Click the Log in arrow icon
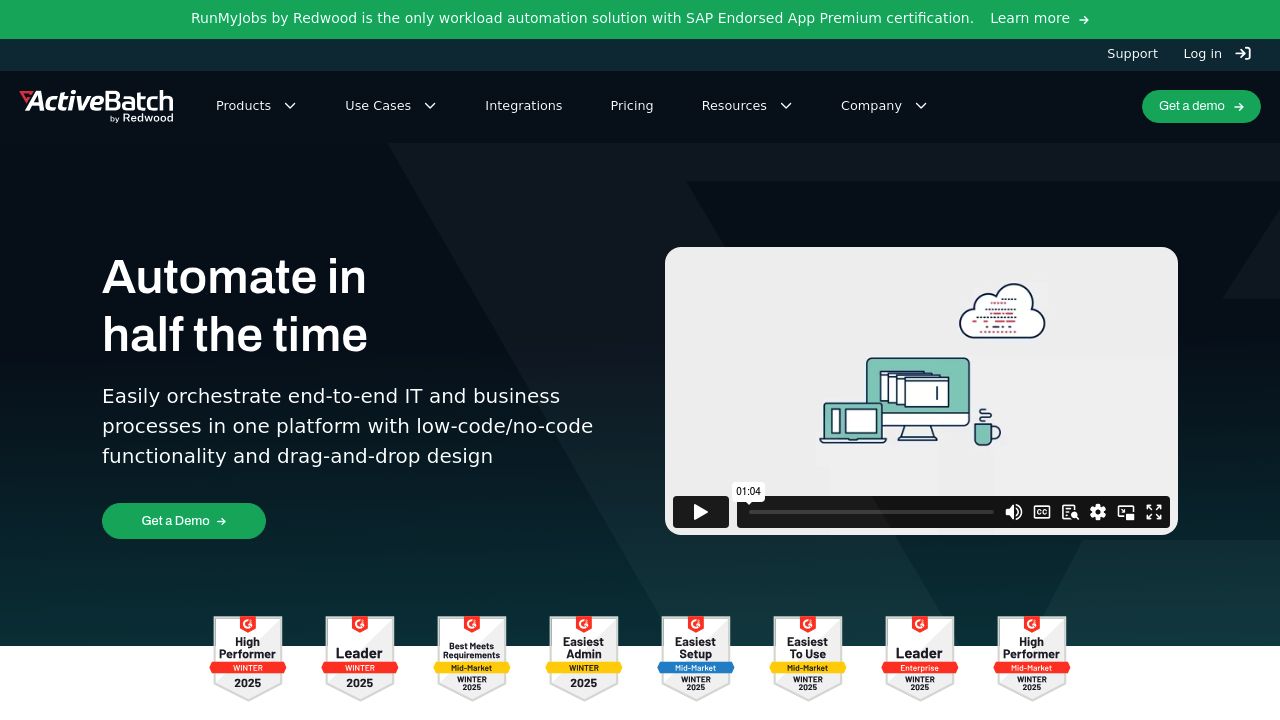Viewport: 1280px width, 720px height. coord(1243,54)
